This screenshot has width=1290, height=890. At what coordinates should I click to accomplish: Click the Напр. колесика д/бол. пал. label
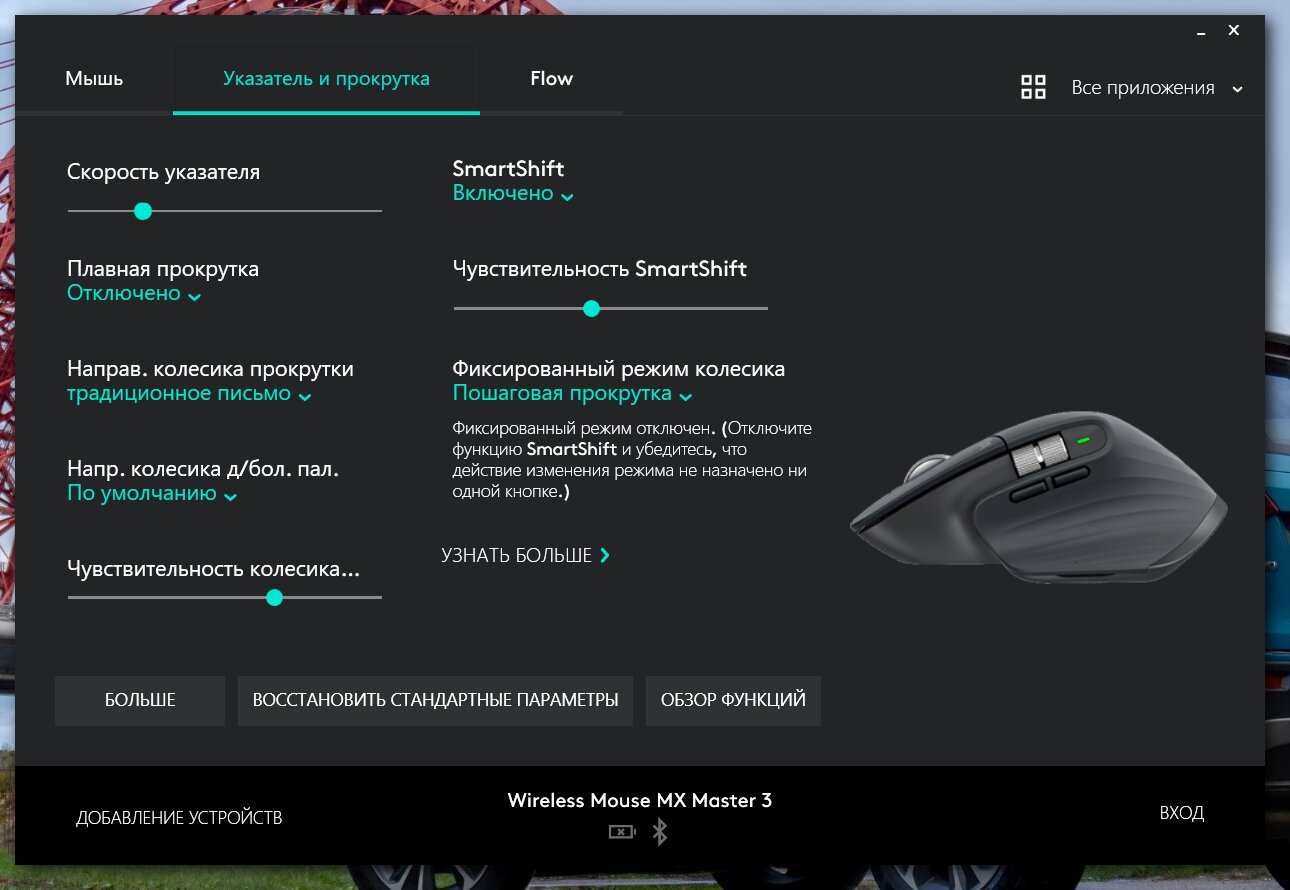tap(203, 469)
